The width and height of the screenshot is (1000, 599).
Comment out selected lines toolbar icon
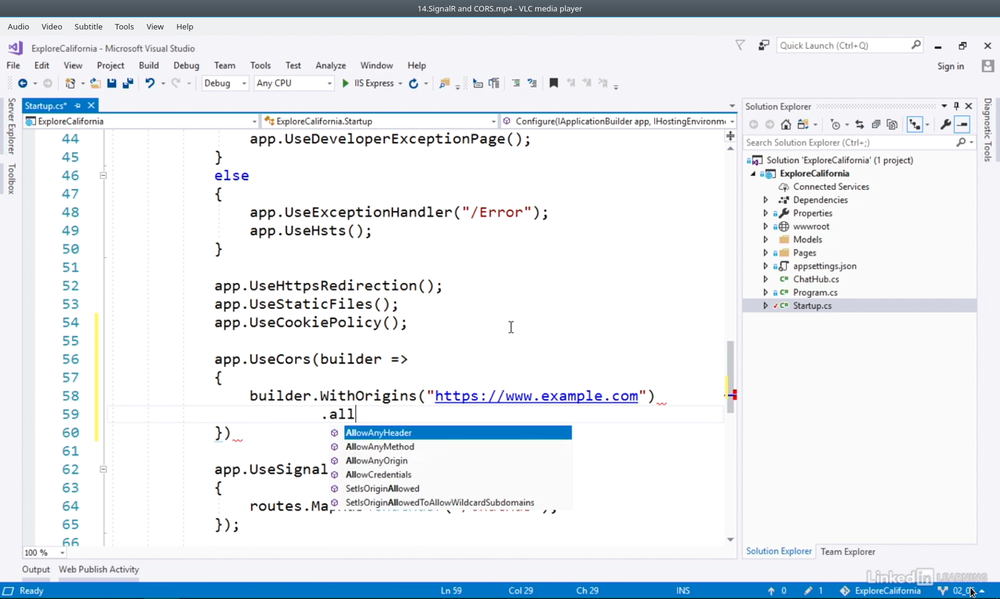(x=516, y=84)
